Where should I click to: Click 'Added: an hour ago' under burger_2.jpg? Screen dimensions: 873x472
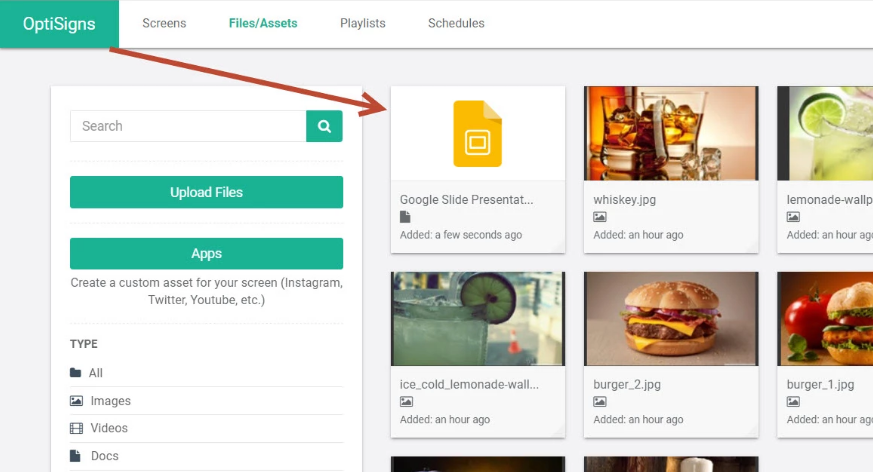(x=638, y=420)
